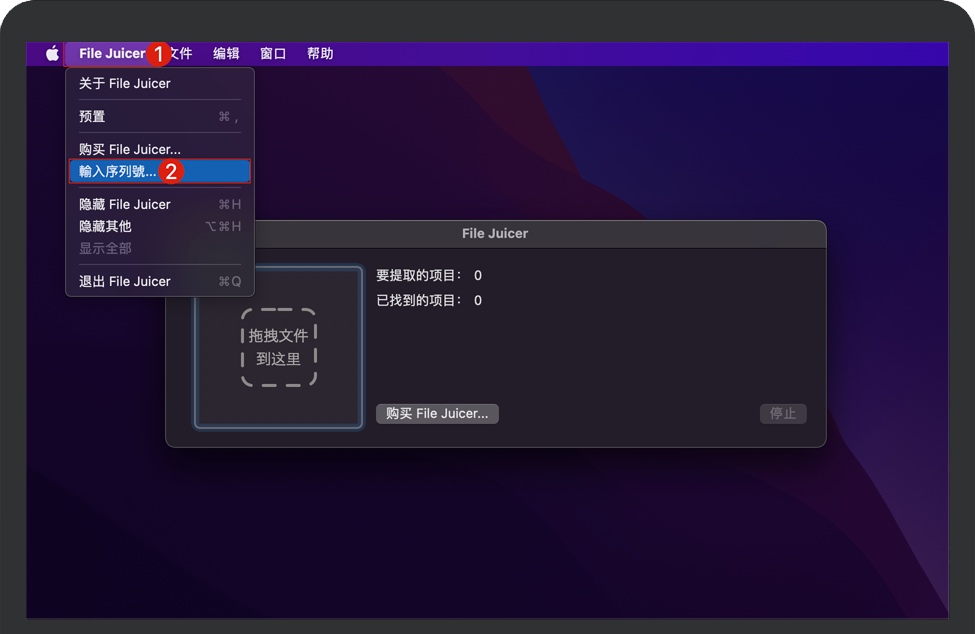
Task: Choose 隐藏其他 menu entry
Action: point(160,226)
